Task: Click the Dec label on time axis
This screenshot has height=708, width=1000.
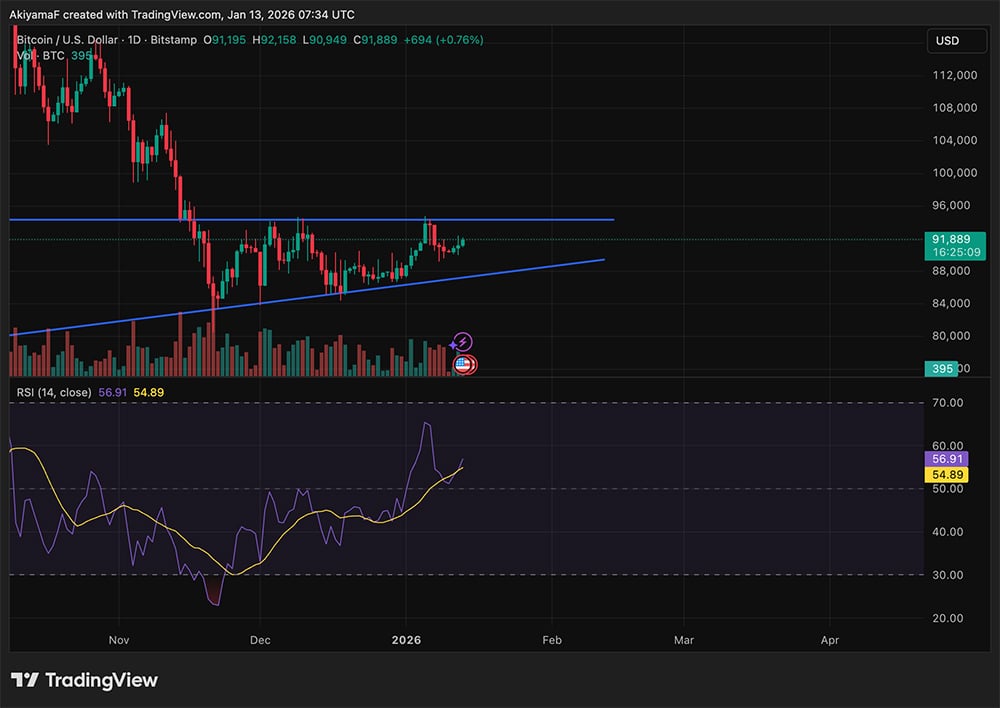Action: pos(260,638)
